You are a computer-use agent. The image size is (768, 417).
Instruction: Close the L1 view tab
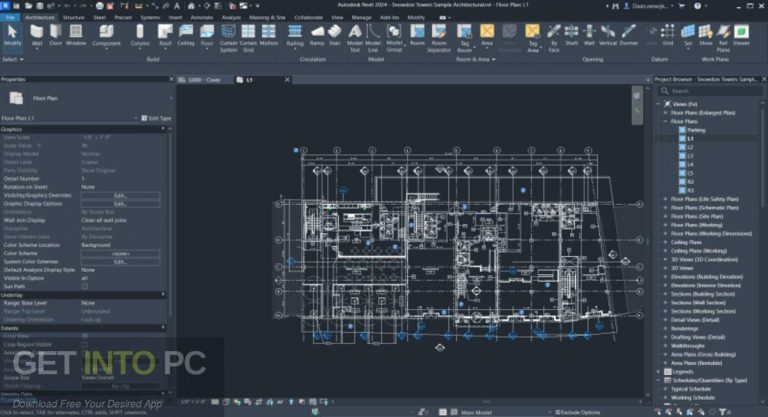(287, 79)
